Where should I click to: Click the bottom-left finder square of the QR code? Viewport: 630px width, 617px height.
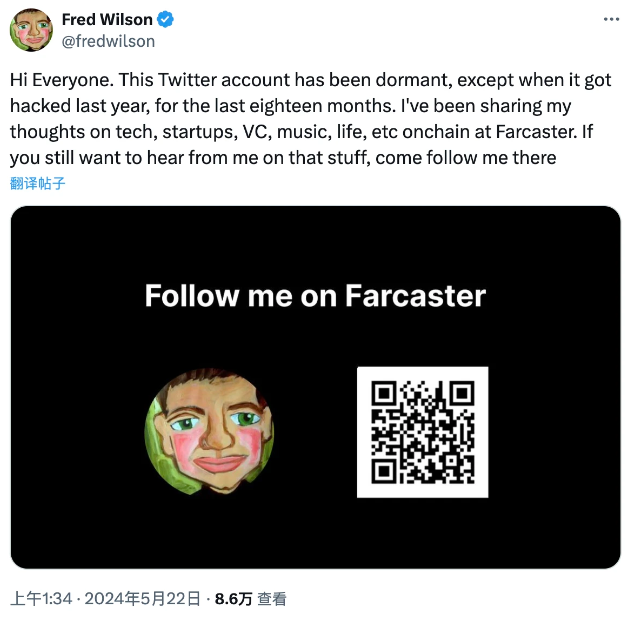[385, 470]
